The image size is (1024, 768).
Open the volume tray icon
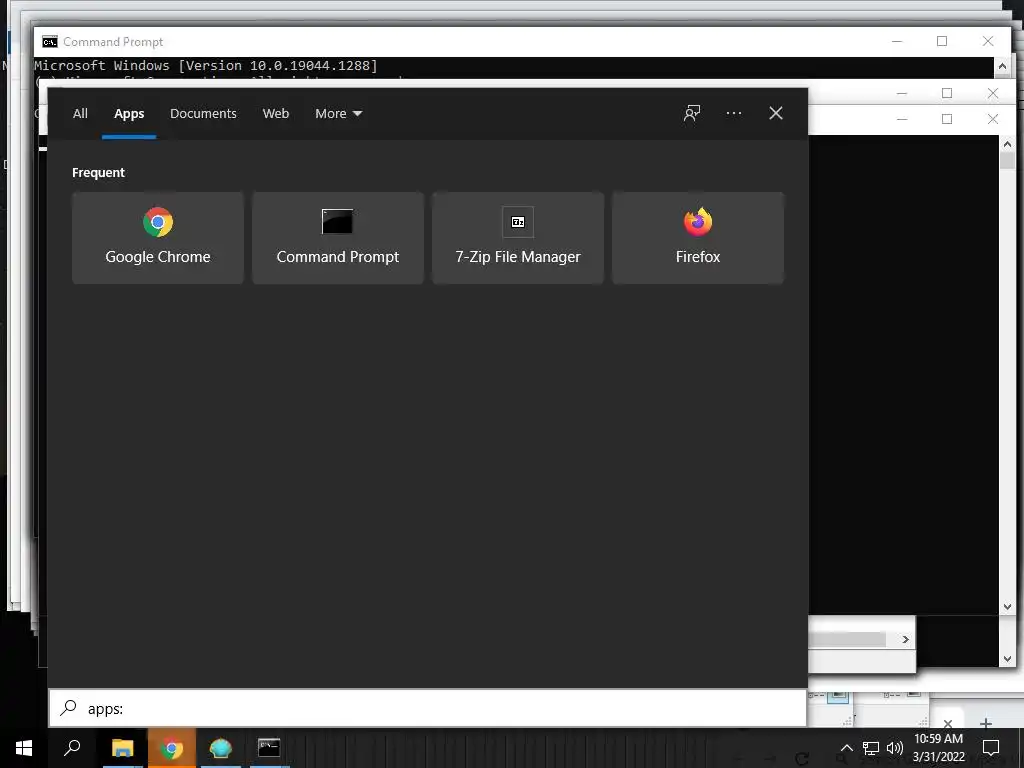click(x=895, y=748)
